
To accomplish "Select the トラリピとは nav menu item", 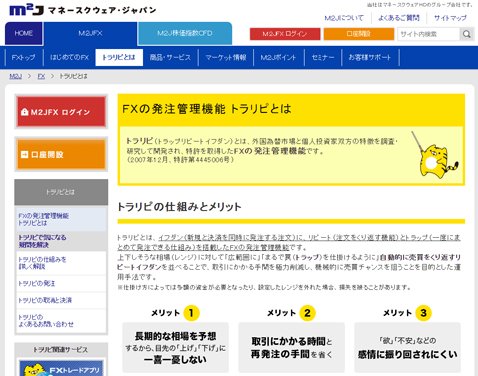I will [x=119, y=57].
